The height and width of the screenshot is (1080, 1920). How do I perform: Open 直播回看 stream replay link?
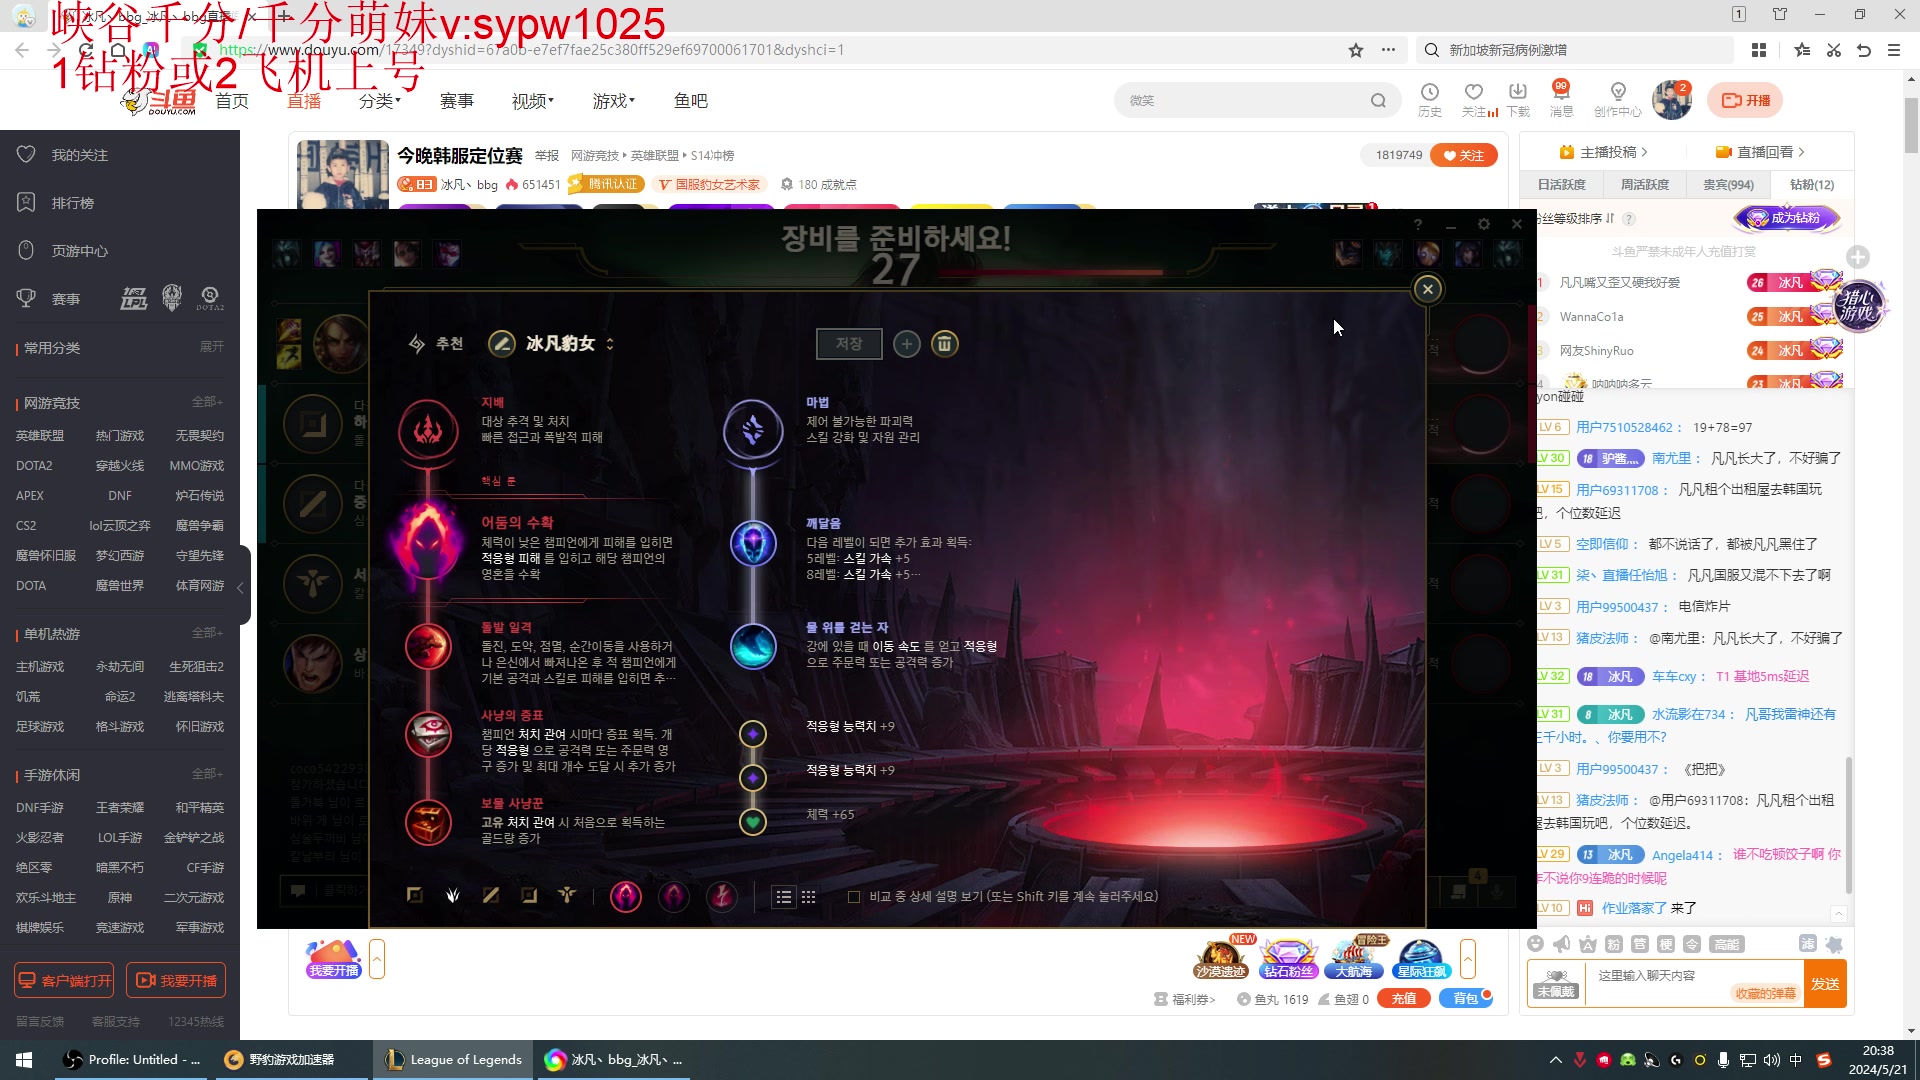click(x=1760, y=152)
